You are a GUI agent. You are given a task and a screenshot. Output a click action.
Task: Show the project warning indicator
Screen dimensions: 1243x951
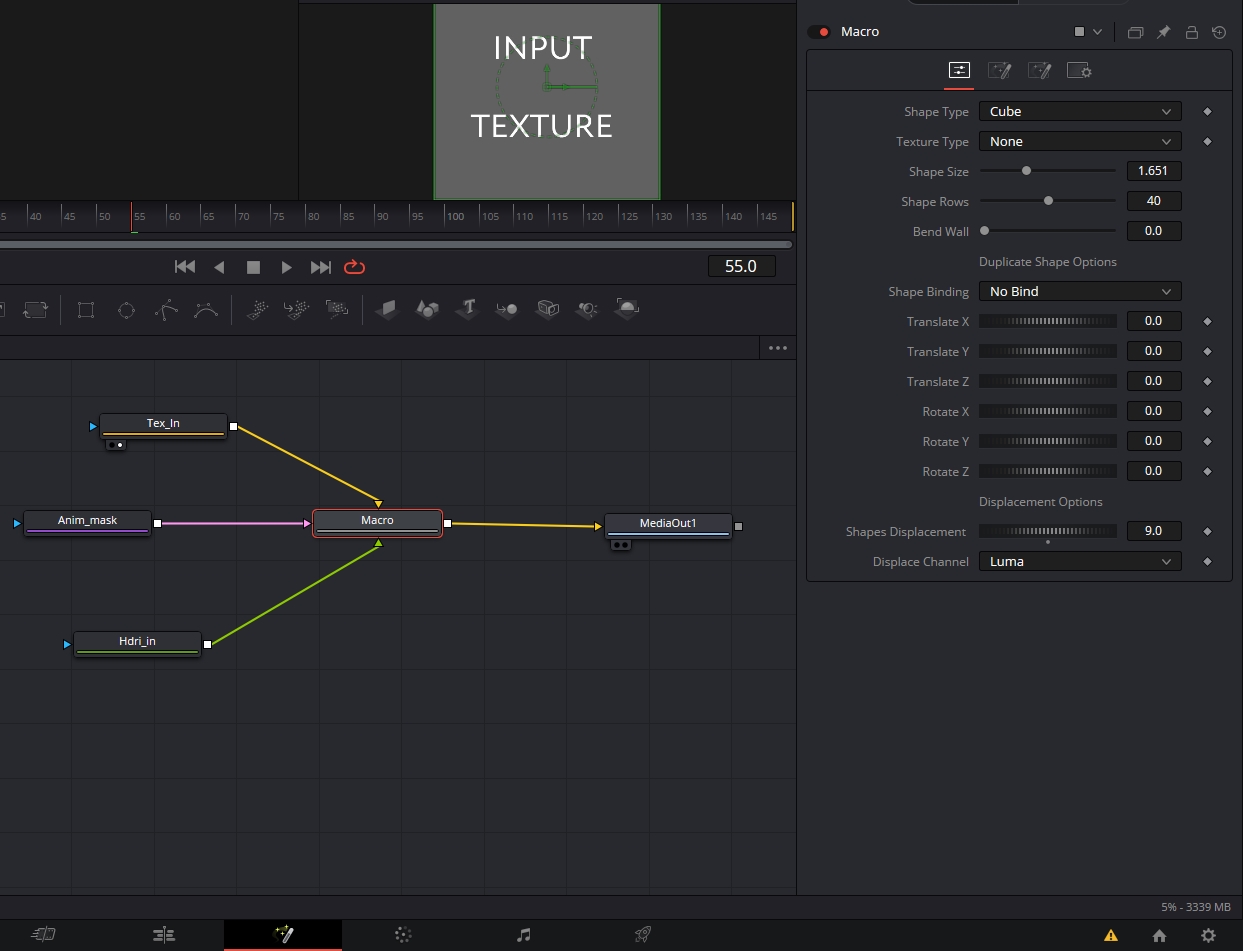(x=1111, y=936)
